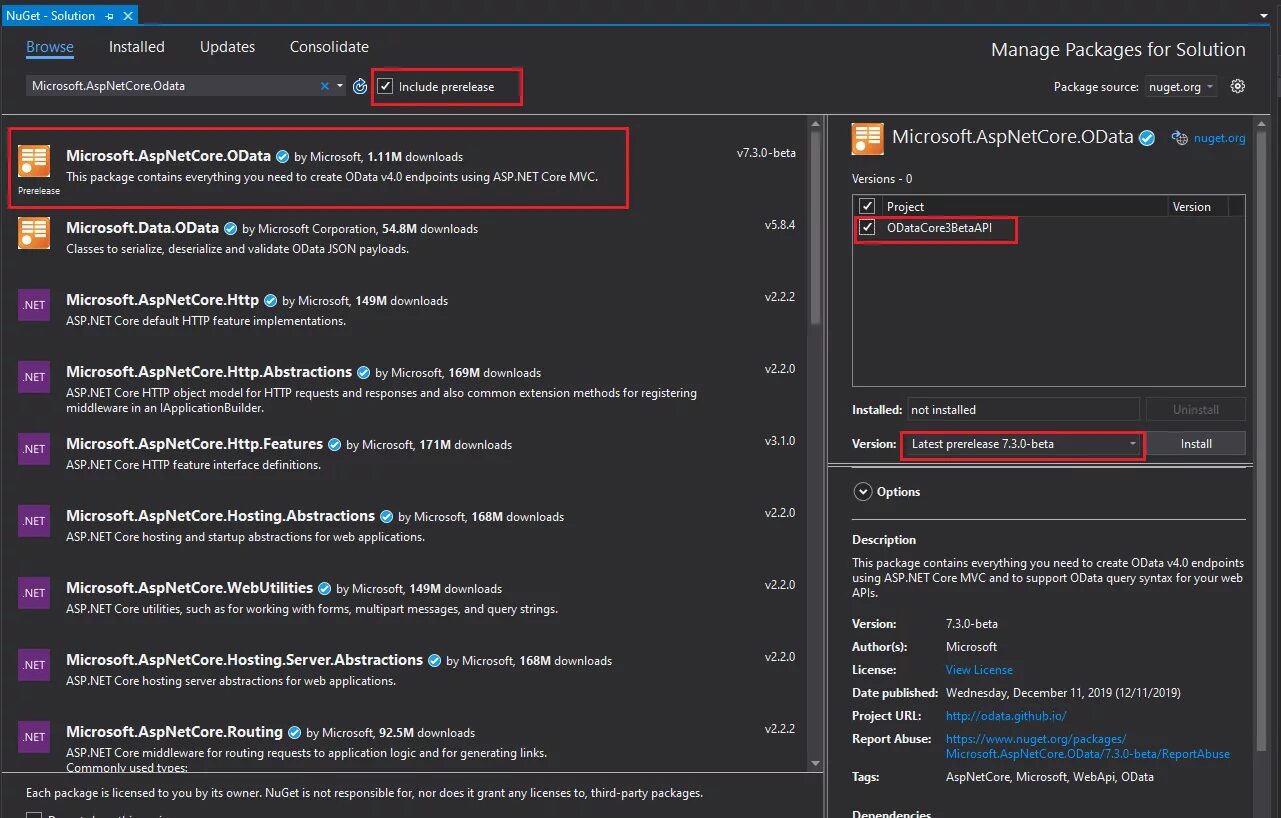Click the refresh icon next to search box
1281x818 pixels.
tap(360, 87)
